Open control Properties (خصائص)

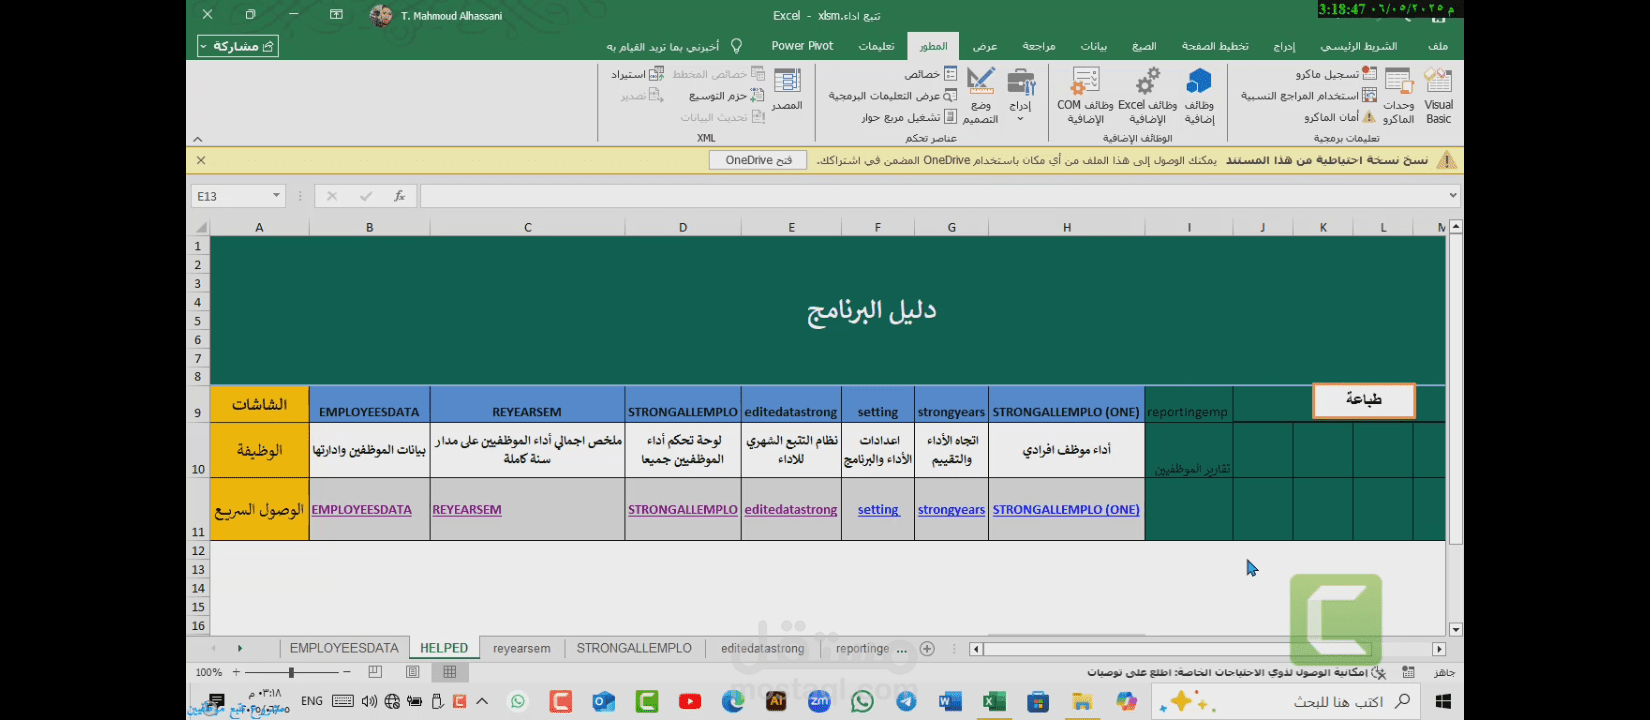coord(930,74)
